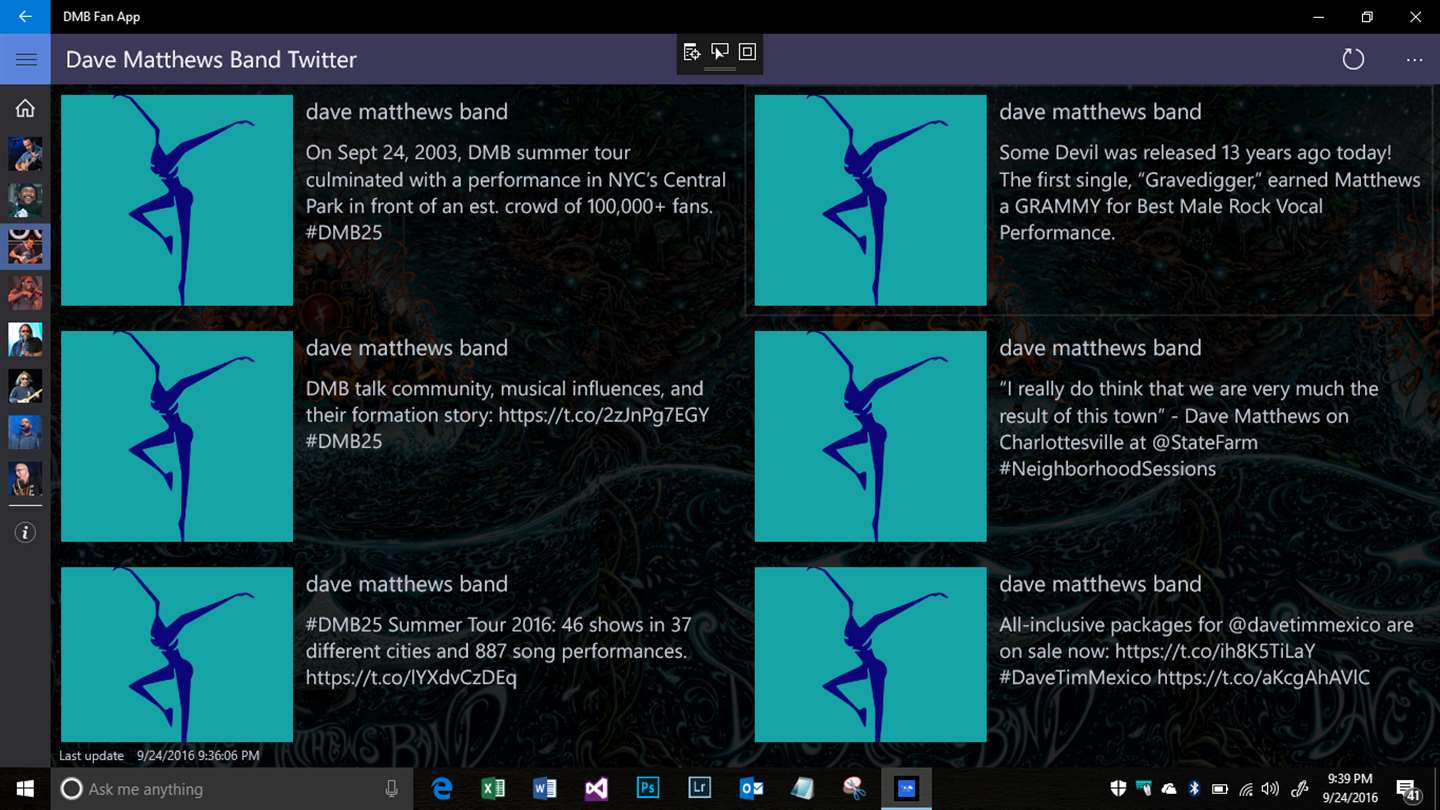Click the back arrow in title bar
The width and height of the screenshot is (1440, 810).
tap(25, 17)
